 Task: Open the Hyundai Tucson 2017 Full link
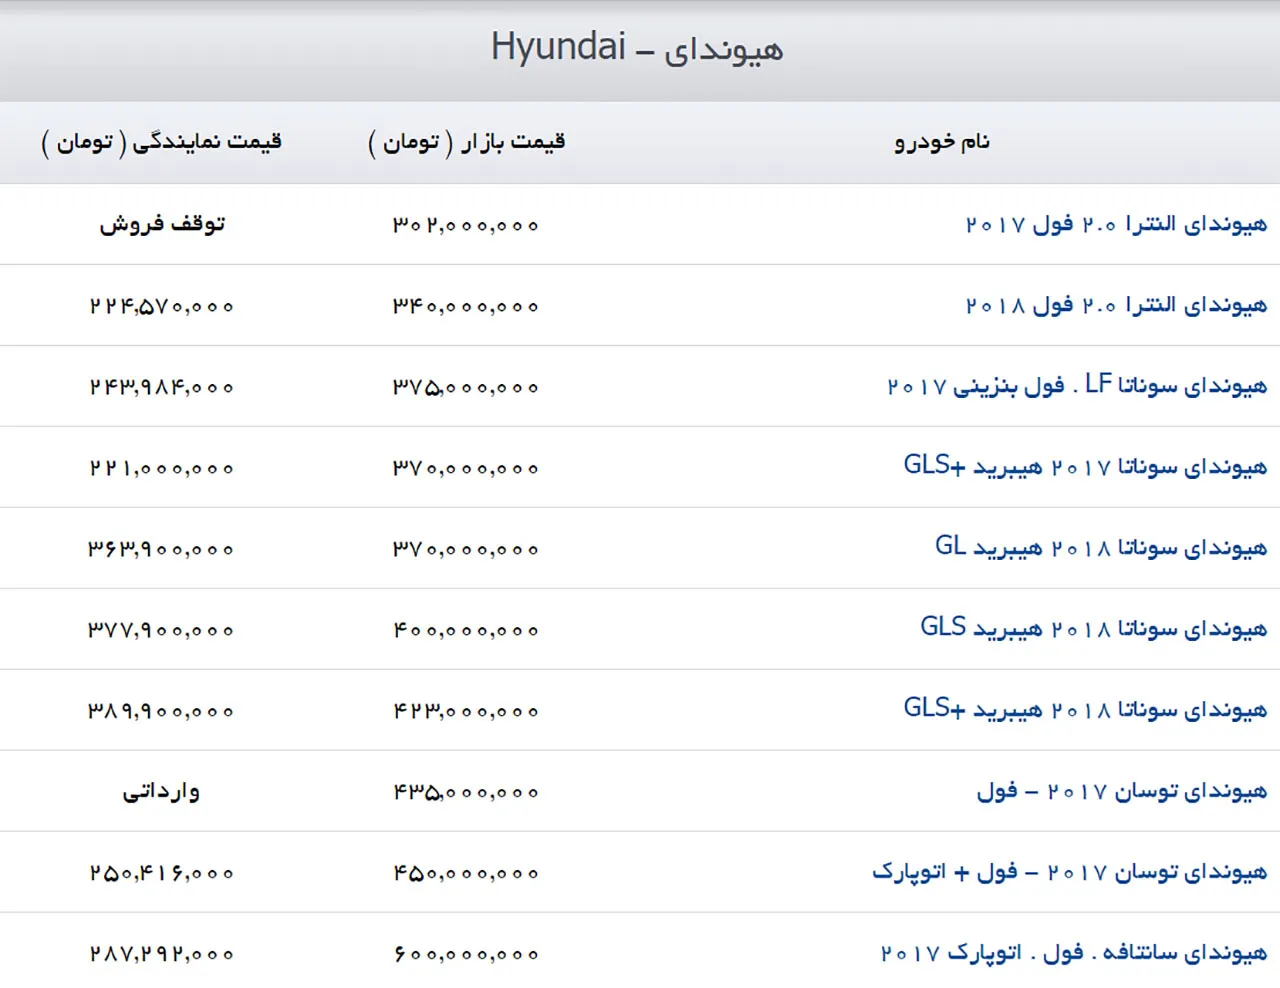(x=1122, y=791)
